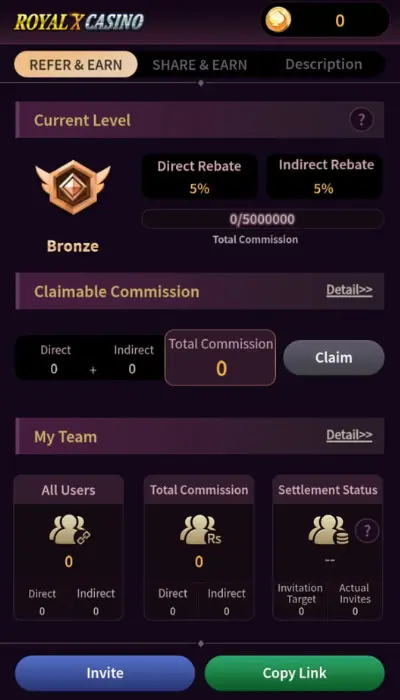
Task: Switch to the SHARE & EARN tab
Action: pos(200,65)
